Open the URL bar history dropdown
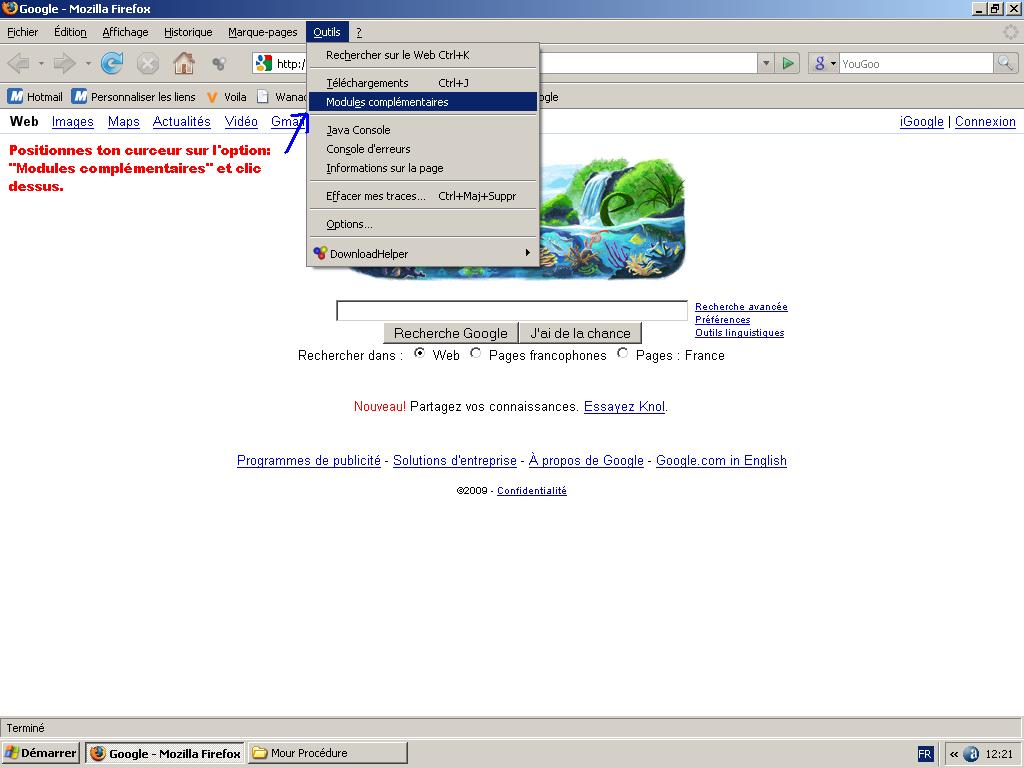 766,64
